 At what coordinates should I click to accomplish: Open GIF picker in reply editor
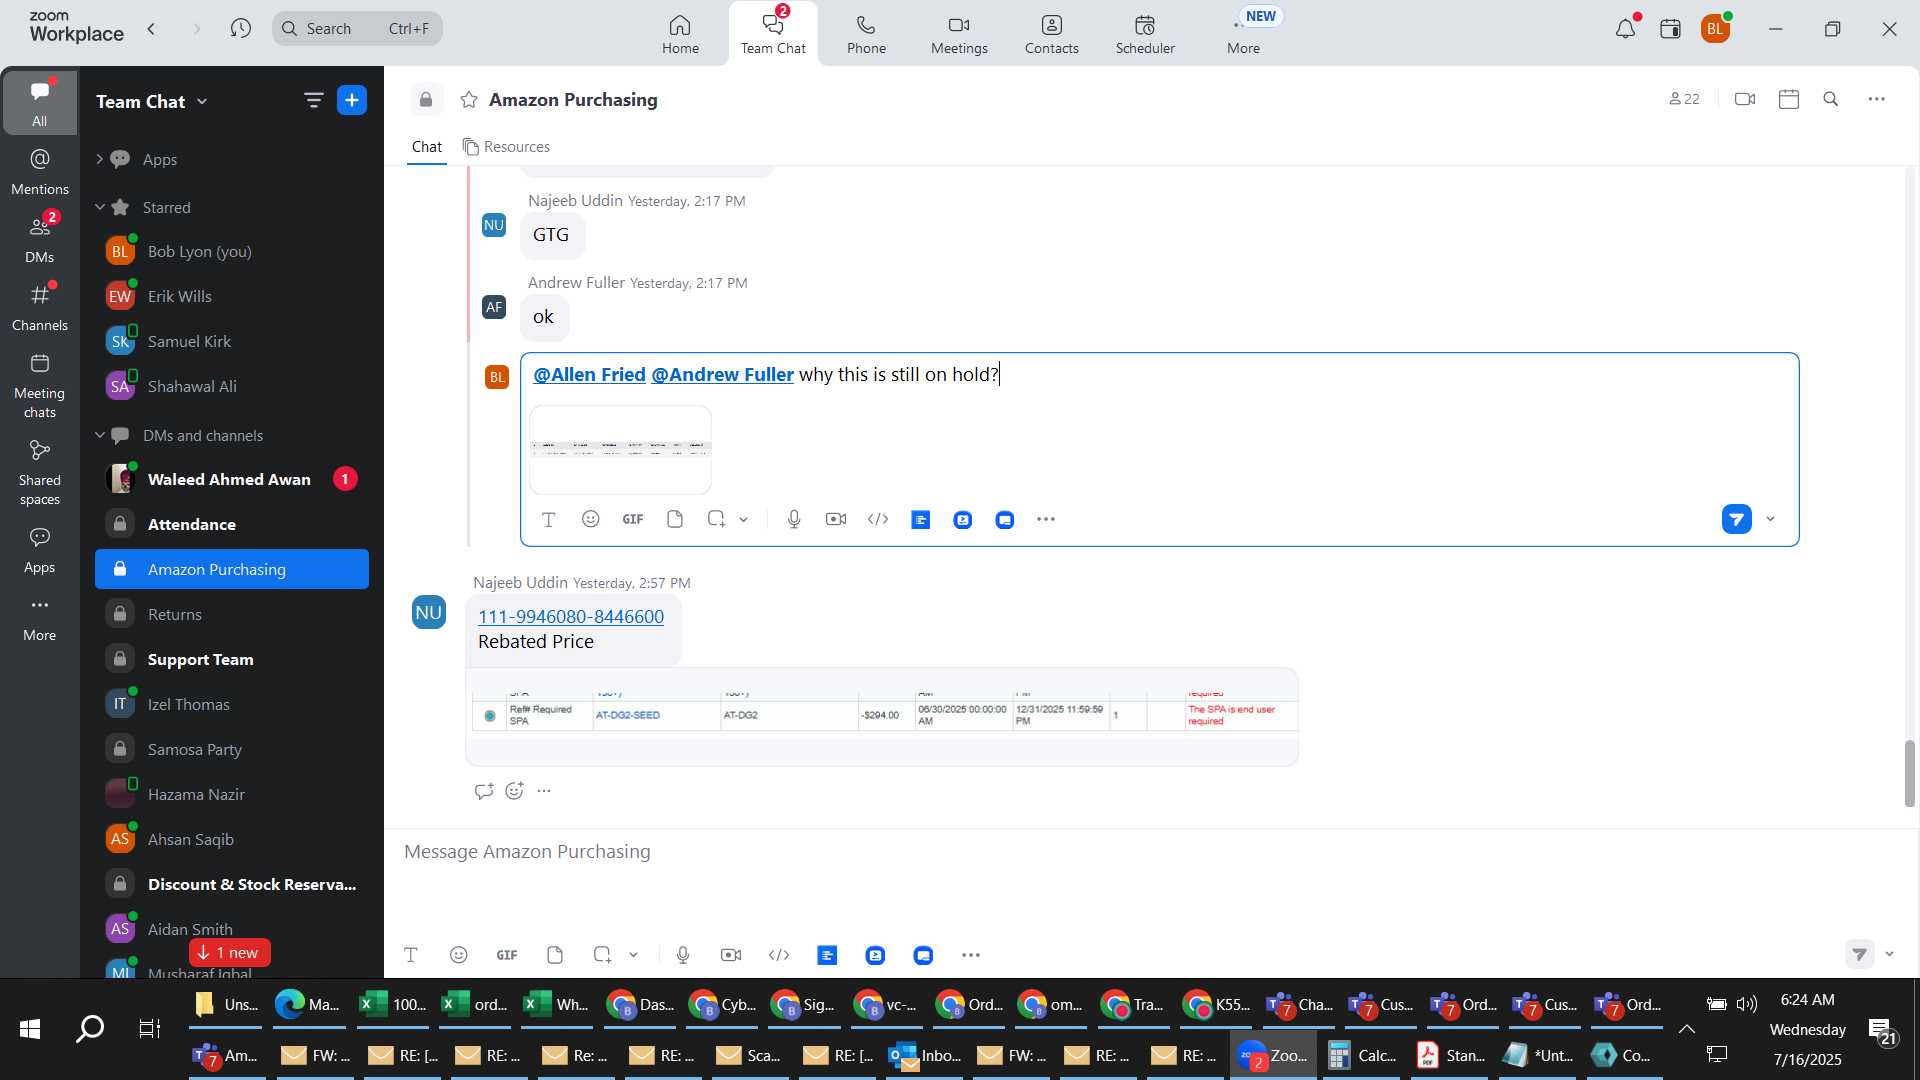633,519
